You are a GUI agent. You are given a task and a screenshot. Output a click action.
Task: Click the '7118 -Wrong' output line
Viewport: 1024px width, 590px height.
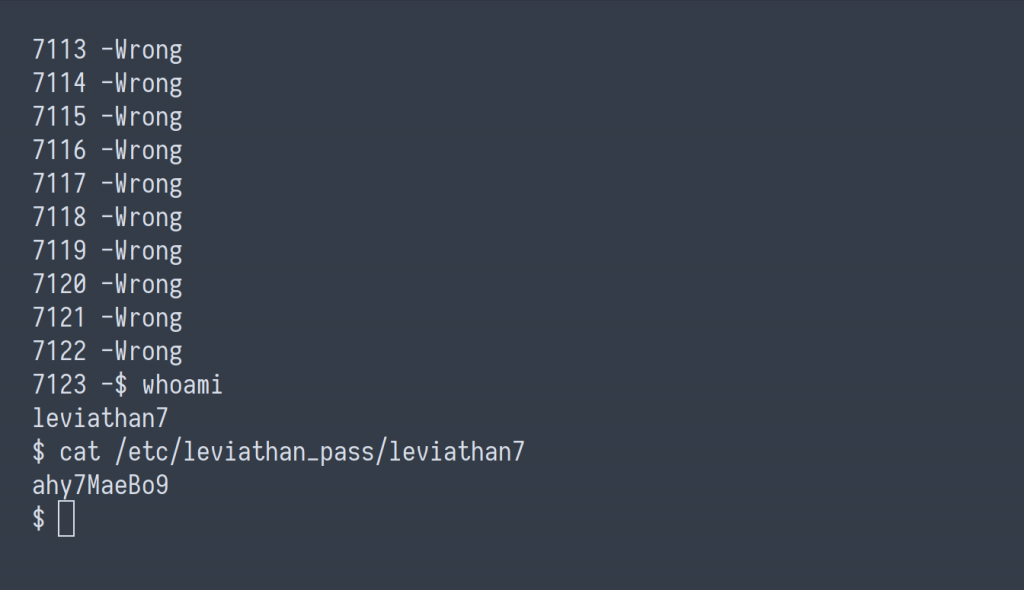click(108, 218)
